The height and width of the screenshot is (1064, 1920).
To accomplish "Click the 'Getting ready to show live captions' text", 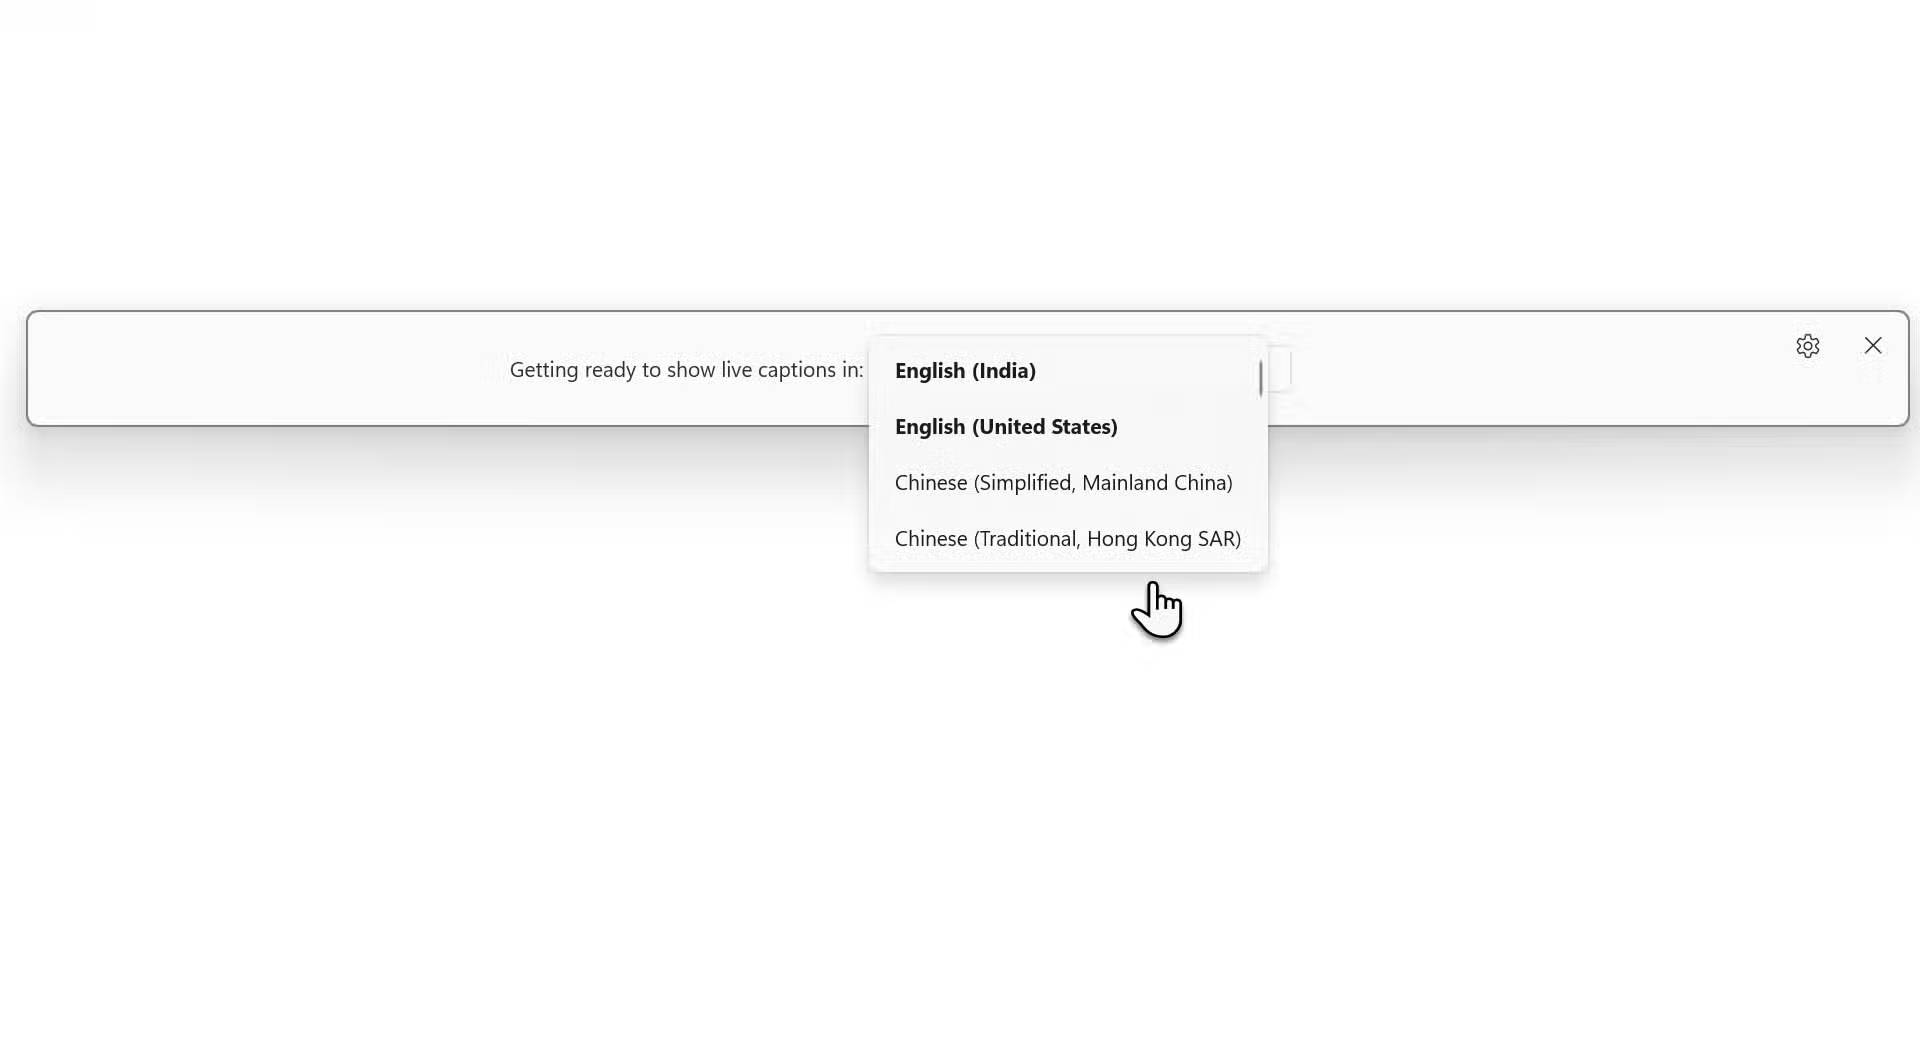I will (x=686, y=370).
